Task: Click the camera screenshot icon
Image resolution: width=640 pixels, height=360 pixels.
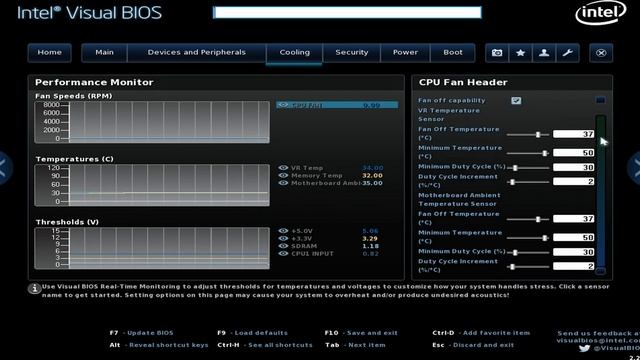Action: [497, 53]
